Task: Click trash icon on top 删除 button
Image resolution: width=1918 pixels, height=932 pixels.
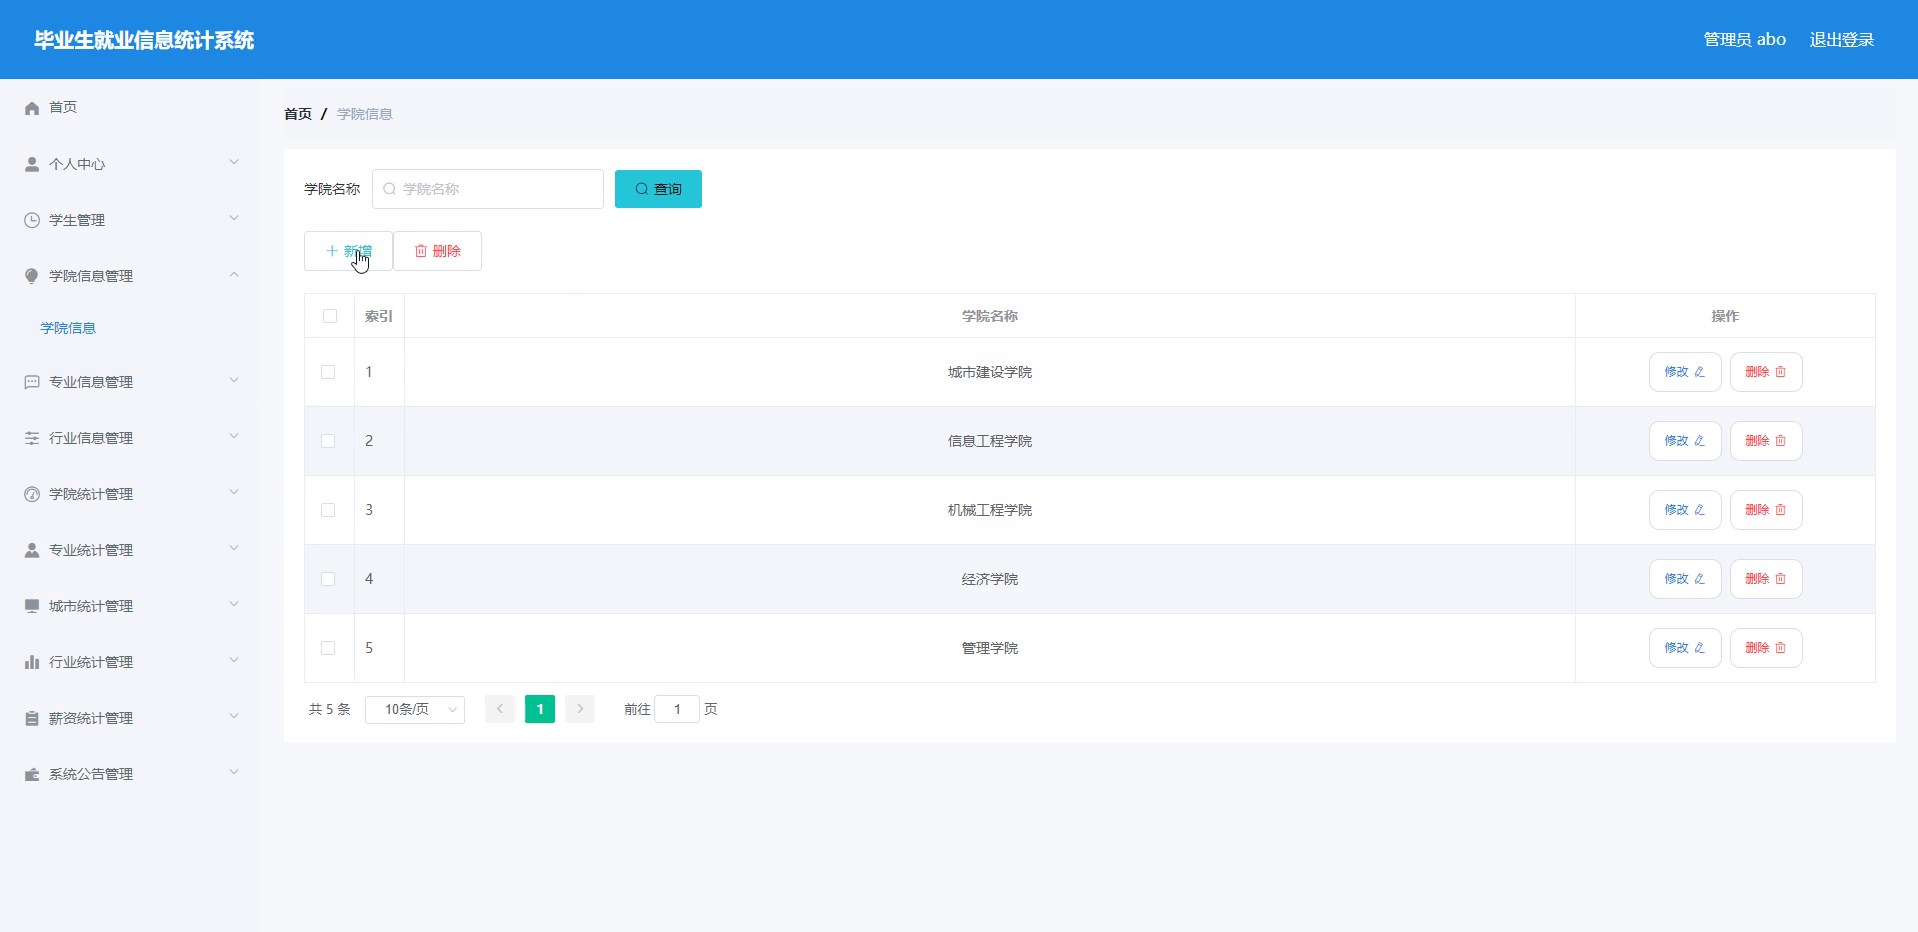Action: (421, 251)
